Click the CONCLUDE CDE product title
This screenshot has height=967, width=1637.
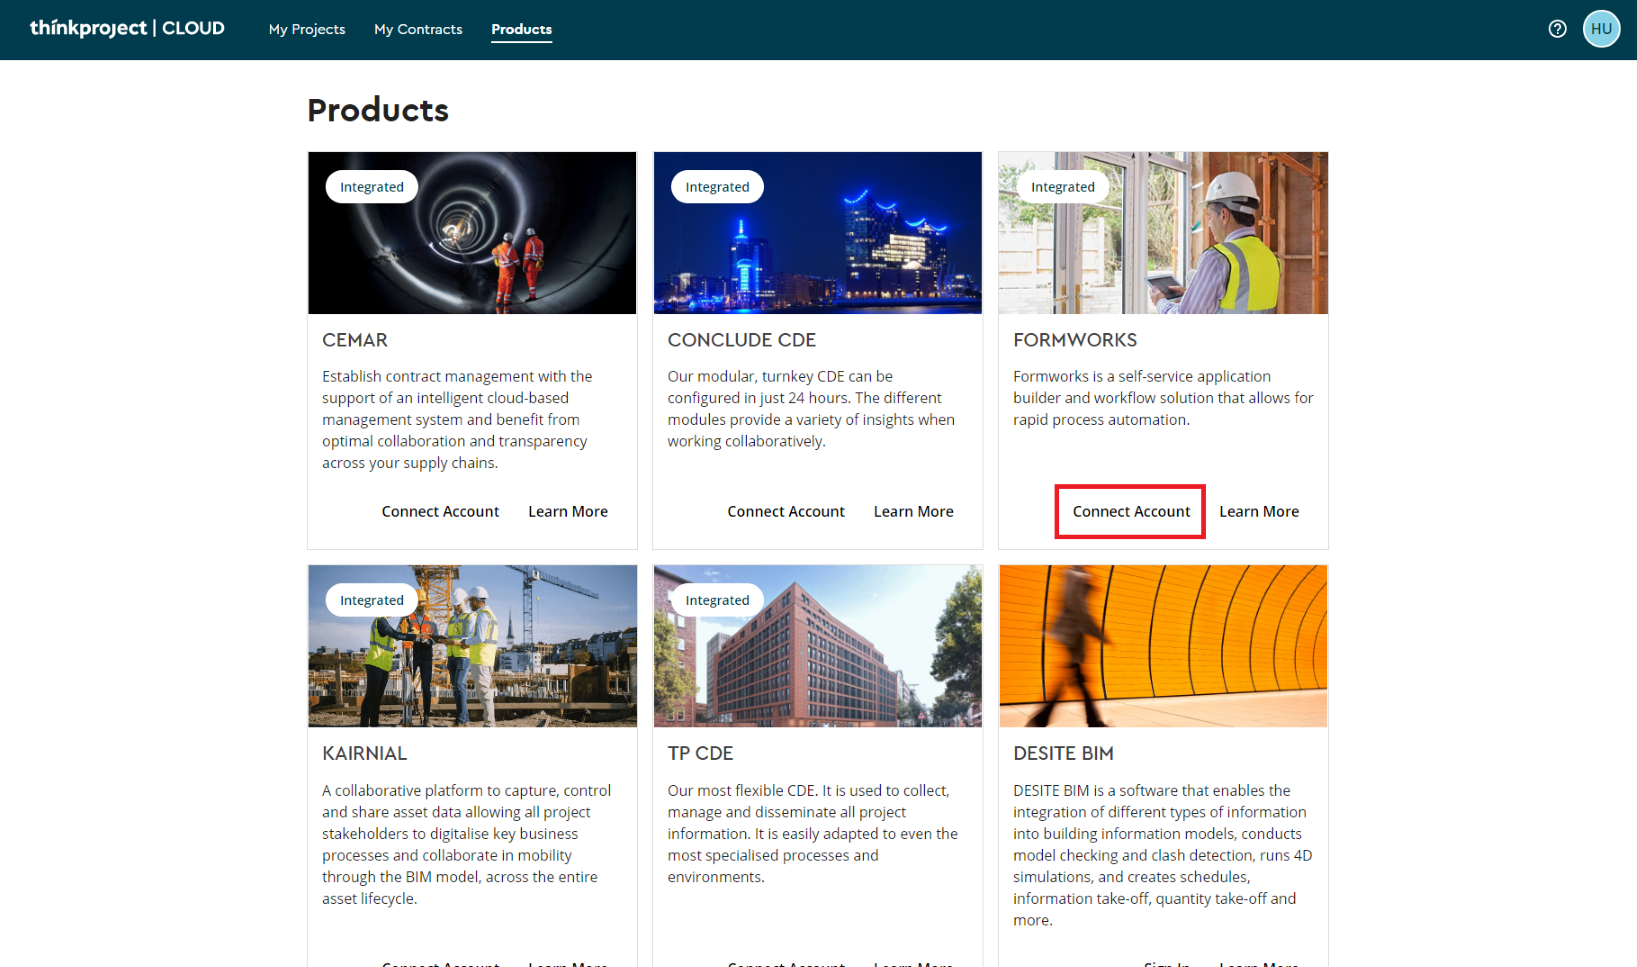point(742,340)
